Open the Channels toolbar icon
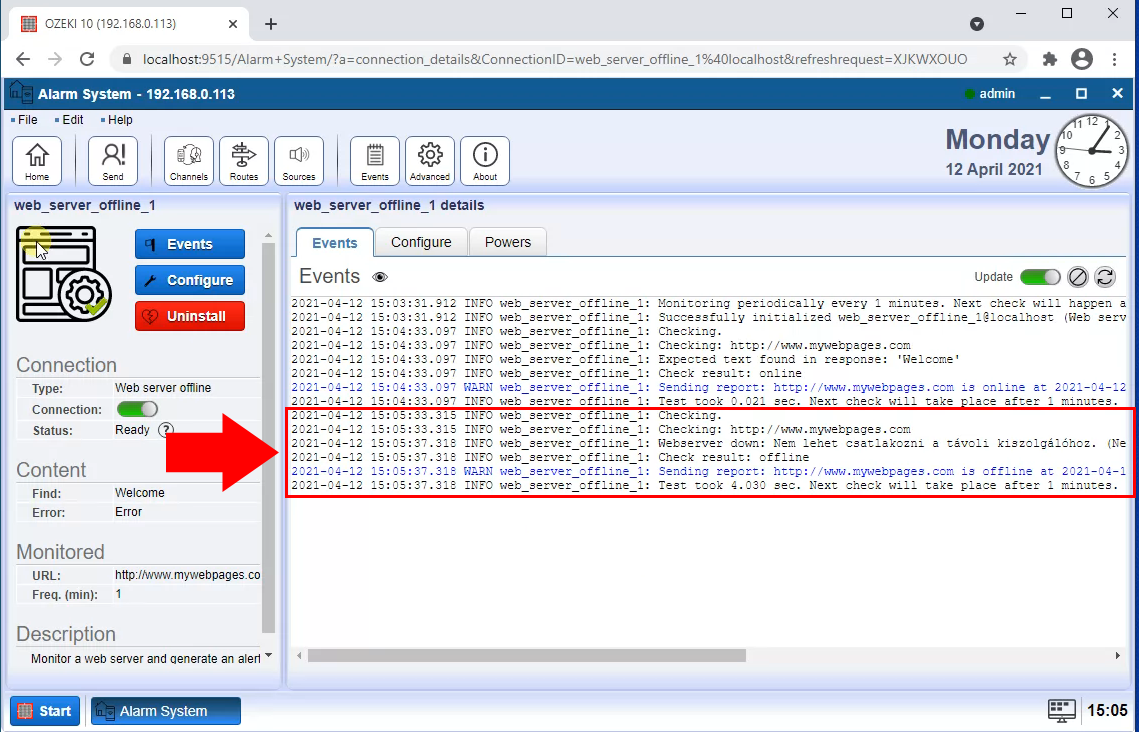Screen dimensions: 1139x732 [189, 160]
